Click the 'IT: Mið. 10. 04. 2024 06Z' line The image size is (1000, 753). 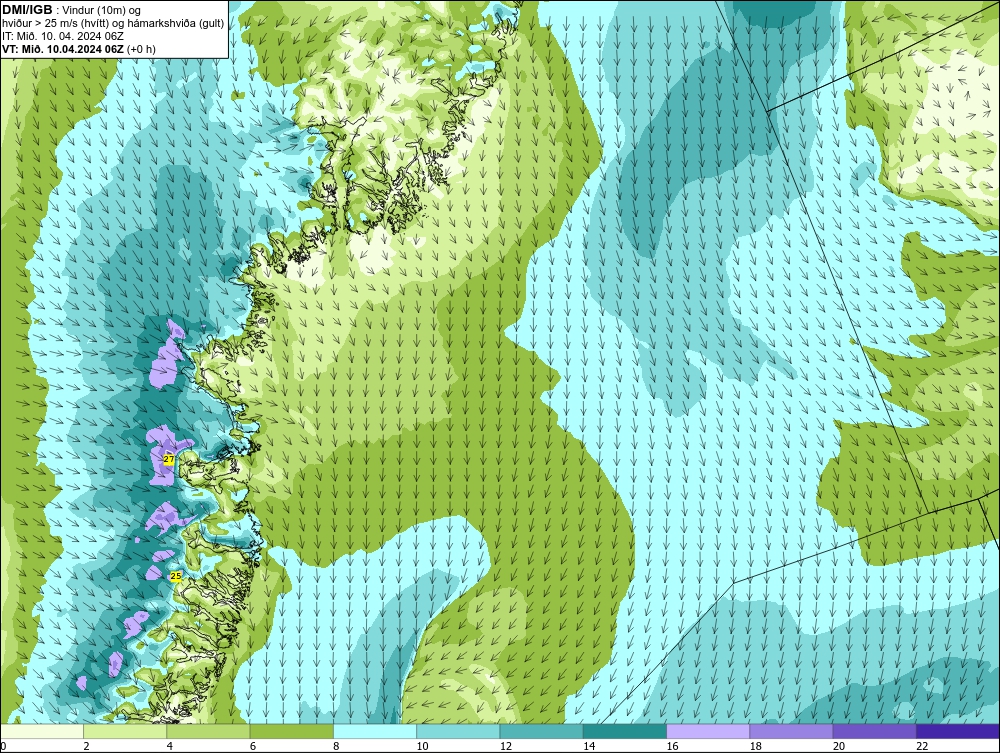click(62, 36)
